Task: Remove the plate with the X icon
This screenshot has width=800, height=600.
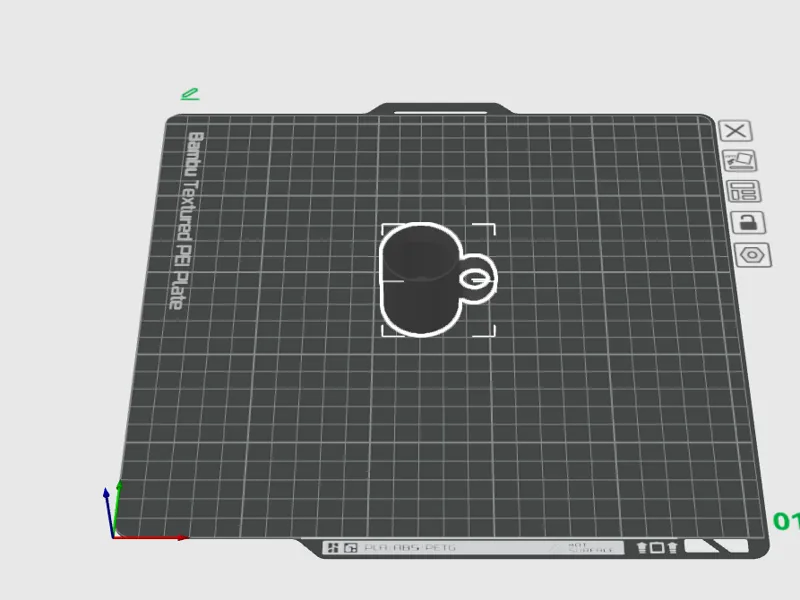Action: tap(735, 131)
